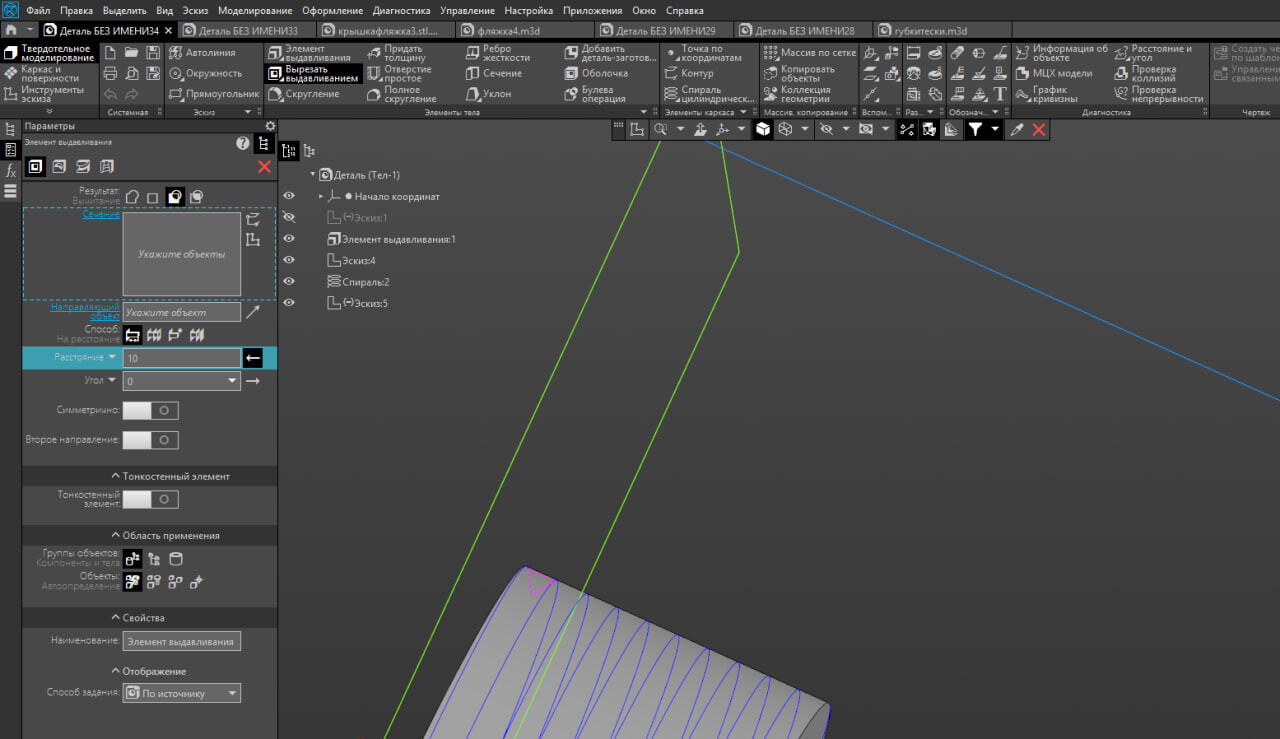Image resolution: width=1280 pixels, height=739 pixels.
Task: Hide Элемент выдавливания:1 with eye icon
Action: (x=289, y=239)
